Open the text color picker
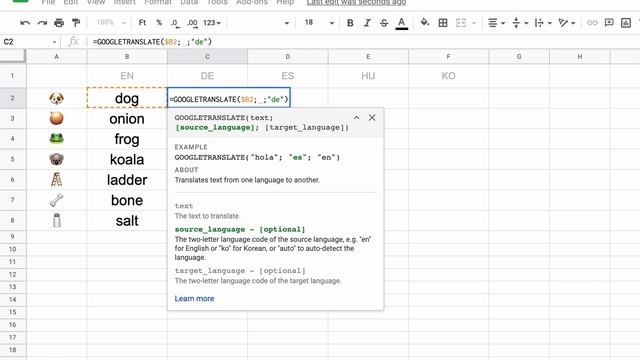The height and width of the screenshot is (360, 640). pyautogui.click(x=402, y=23)
